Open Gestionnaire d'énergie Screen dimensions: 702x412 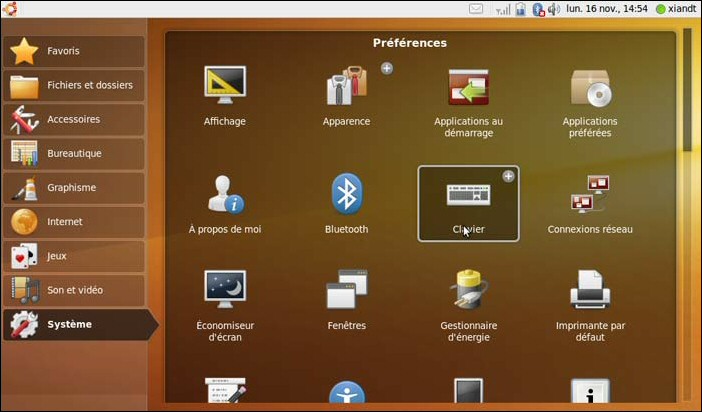click(468, 305)
